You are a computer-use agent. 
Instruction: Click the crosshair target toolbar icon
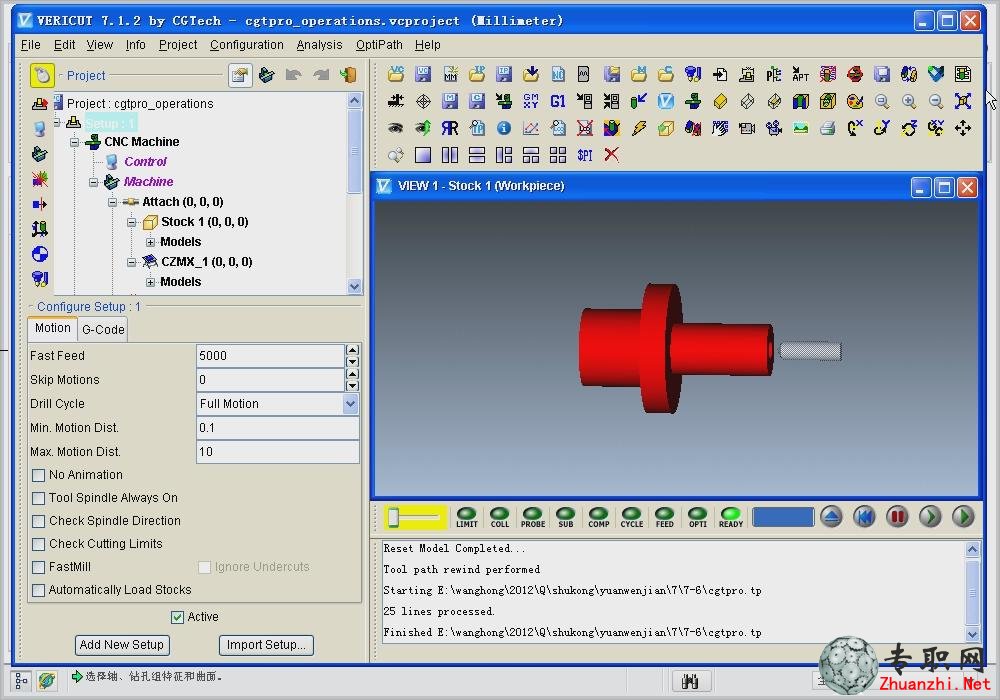(x=422, y=101)
